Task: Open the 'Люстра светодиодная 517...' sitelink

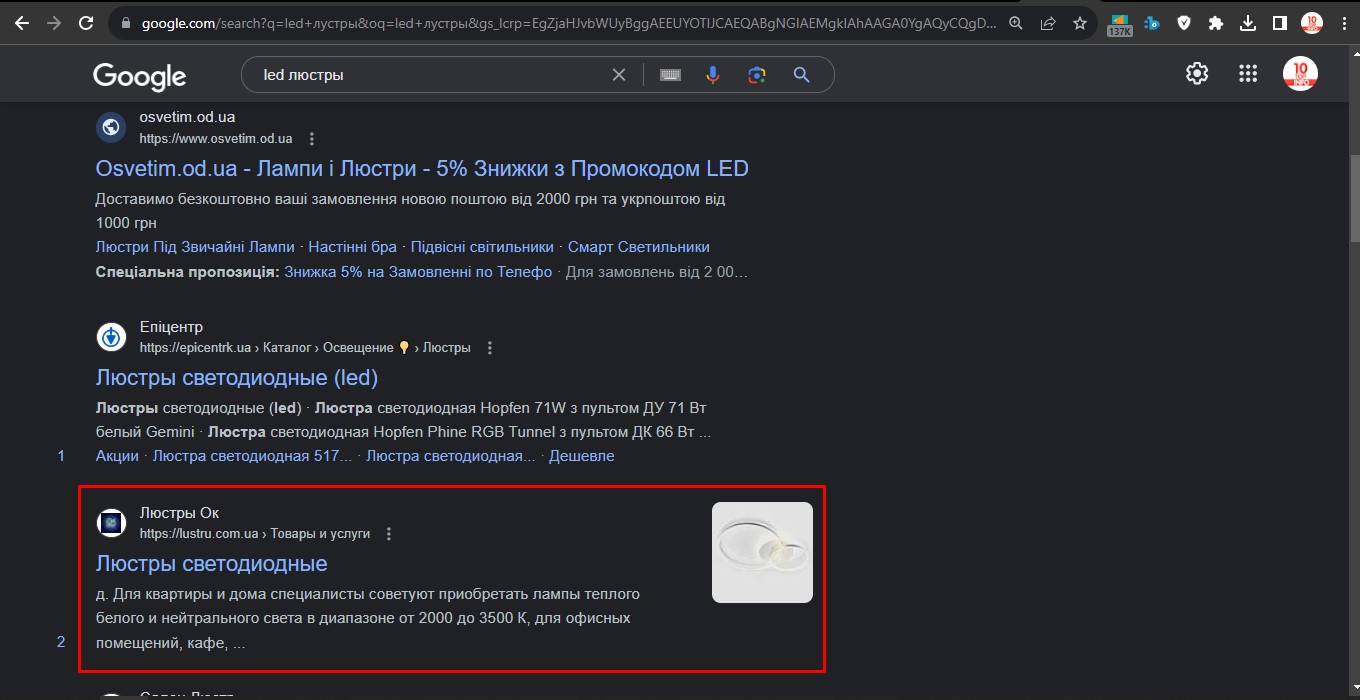Action: coord(252,456)
